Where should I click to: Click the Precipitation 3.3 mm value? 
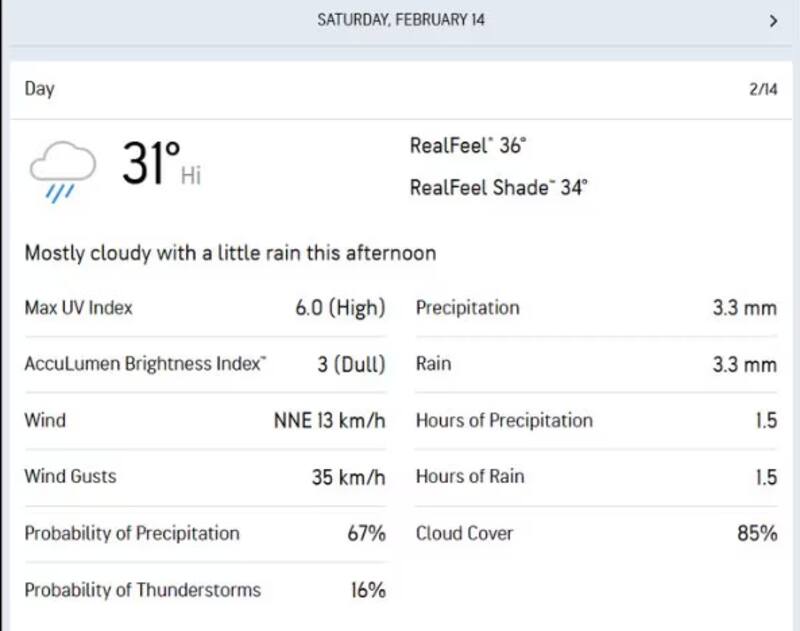point(744,308)
